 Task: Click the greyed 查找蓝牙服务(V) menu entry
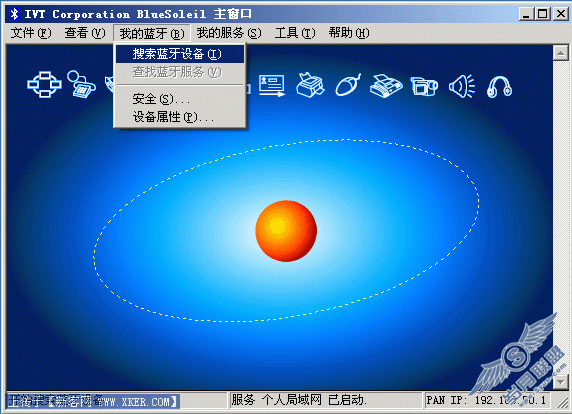click(180, 72)
